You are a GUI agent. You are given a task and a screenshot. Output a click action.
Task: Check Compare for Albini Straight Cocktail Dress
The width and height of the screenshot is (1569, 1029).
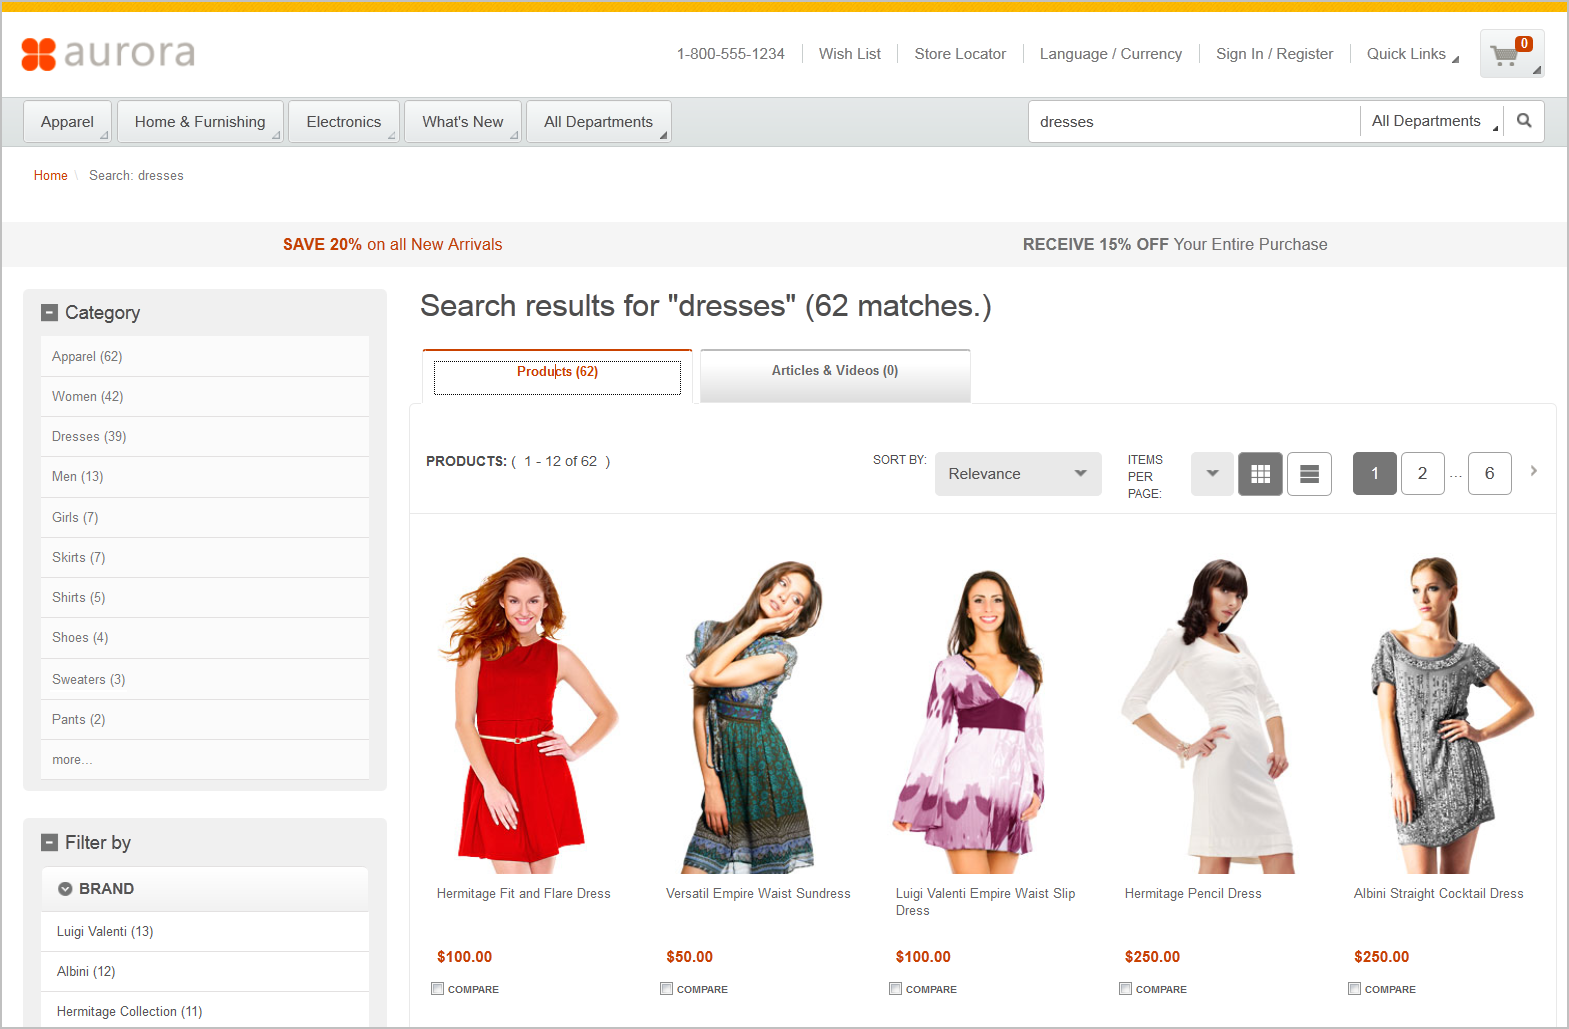(x=1354, y=989)
